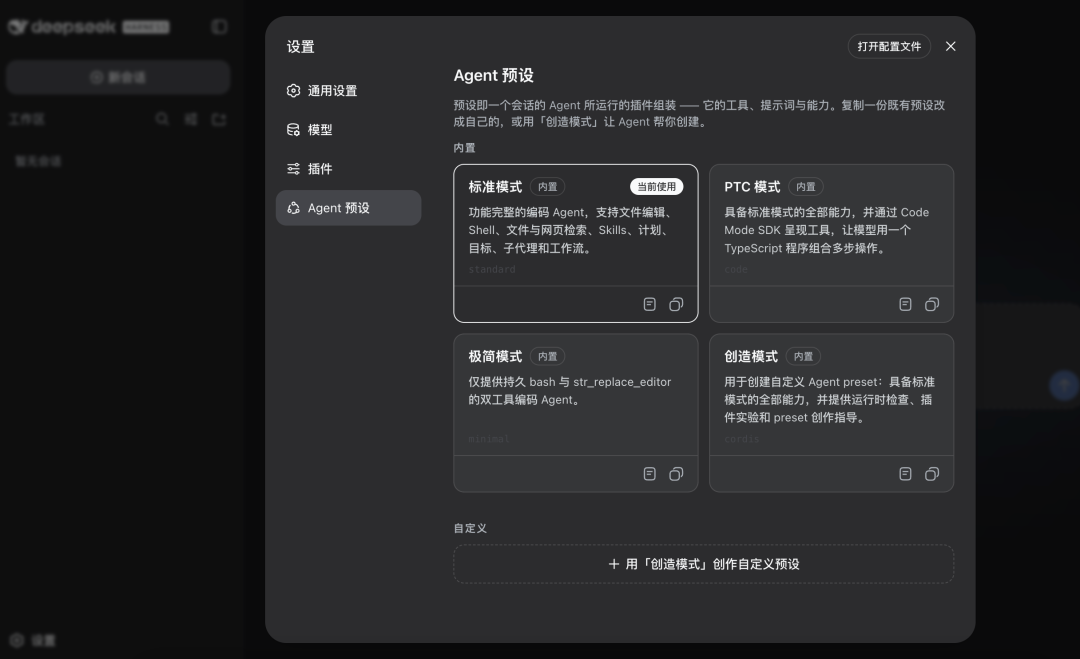Image resolution: width=1080 pixels, height=659 pixels.
Task: Duplicate the 极简模式 preset
Action: click(676, 474)
